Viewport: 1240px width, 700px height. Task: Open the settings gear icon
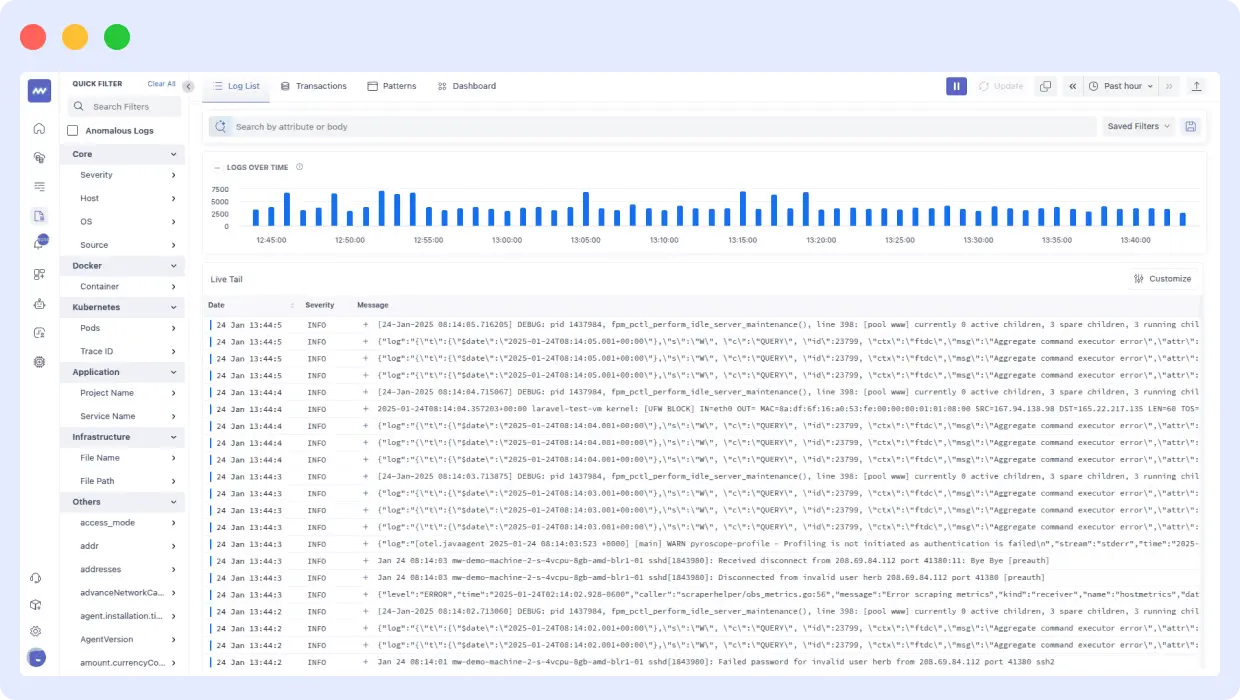[x=36, y=631]
